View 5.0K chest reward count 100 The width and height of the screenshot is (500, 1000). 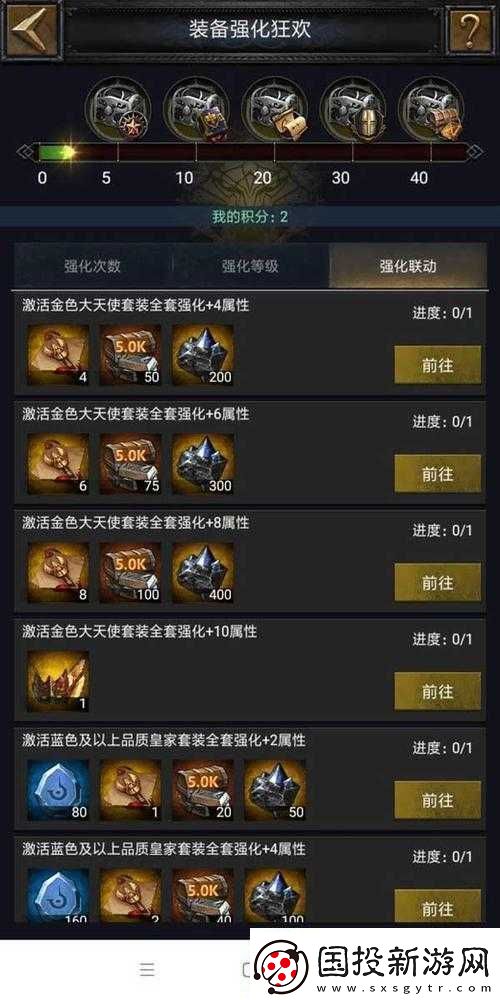[130, 573]
